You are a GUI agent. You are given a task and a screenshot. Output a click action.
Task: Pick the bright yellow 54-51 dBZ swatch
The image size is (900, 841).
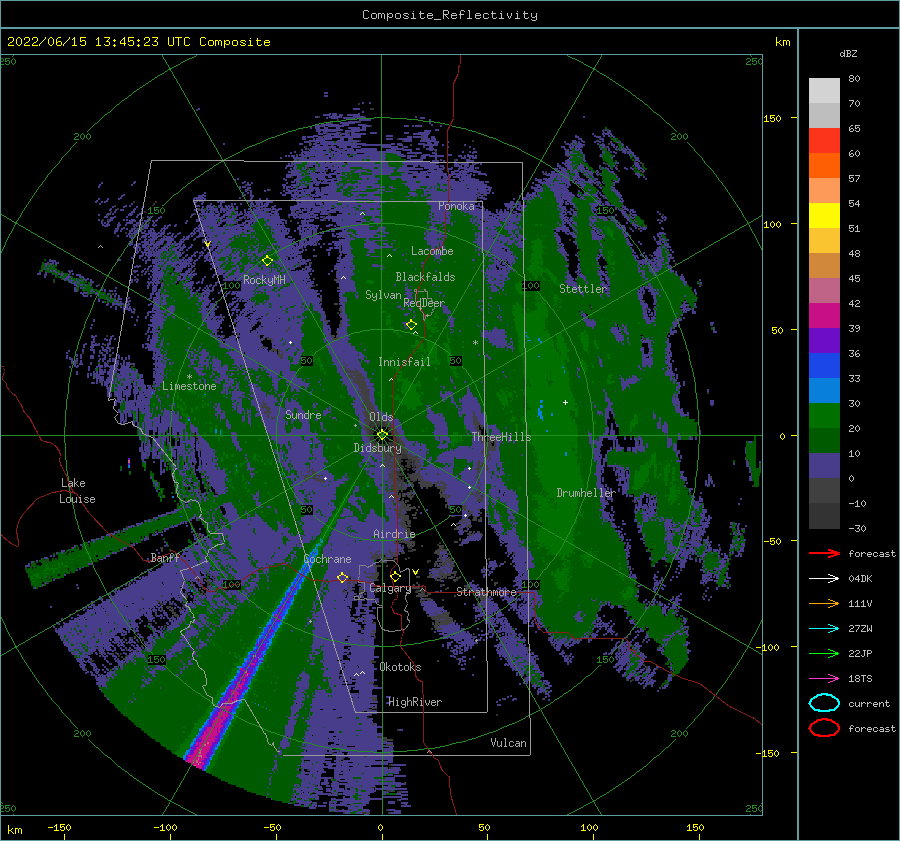824,215
